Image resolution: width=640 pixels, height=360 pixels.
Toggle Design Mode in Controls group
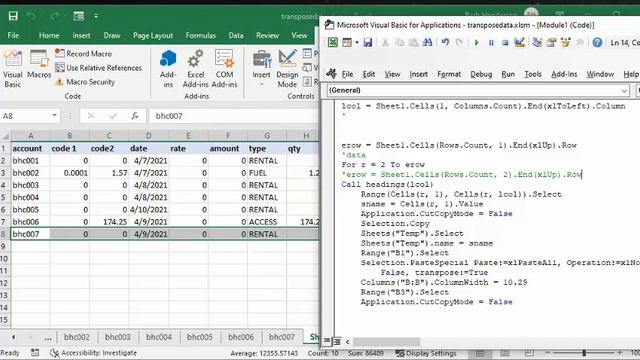[287, 69]
